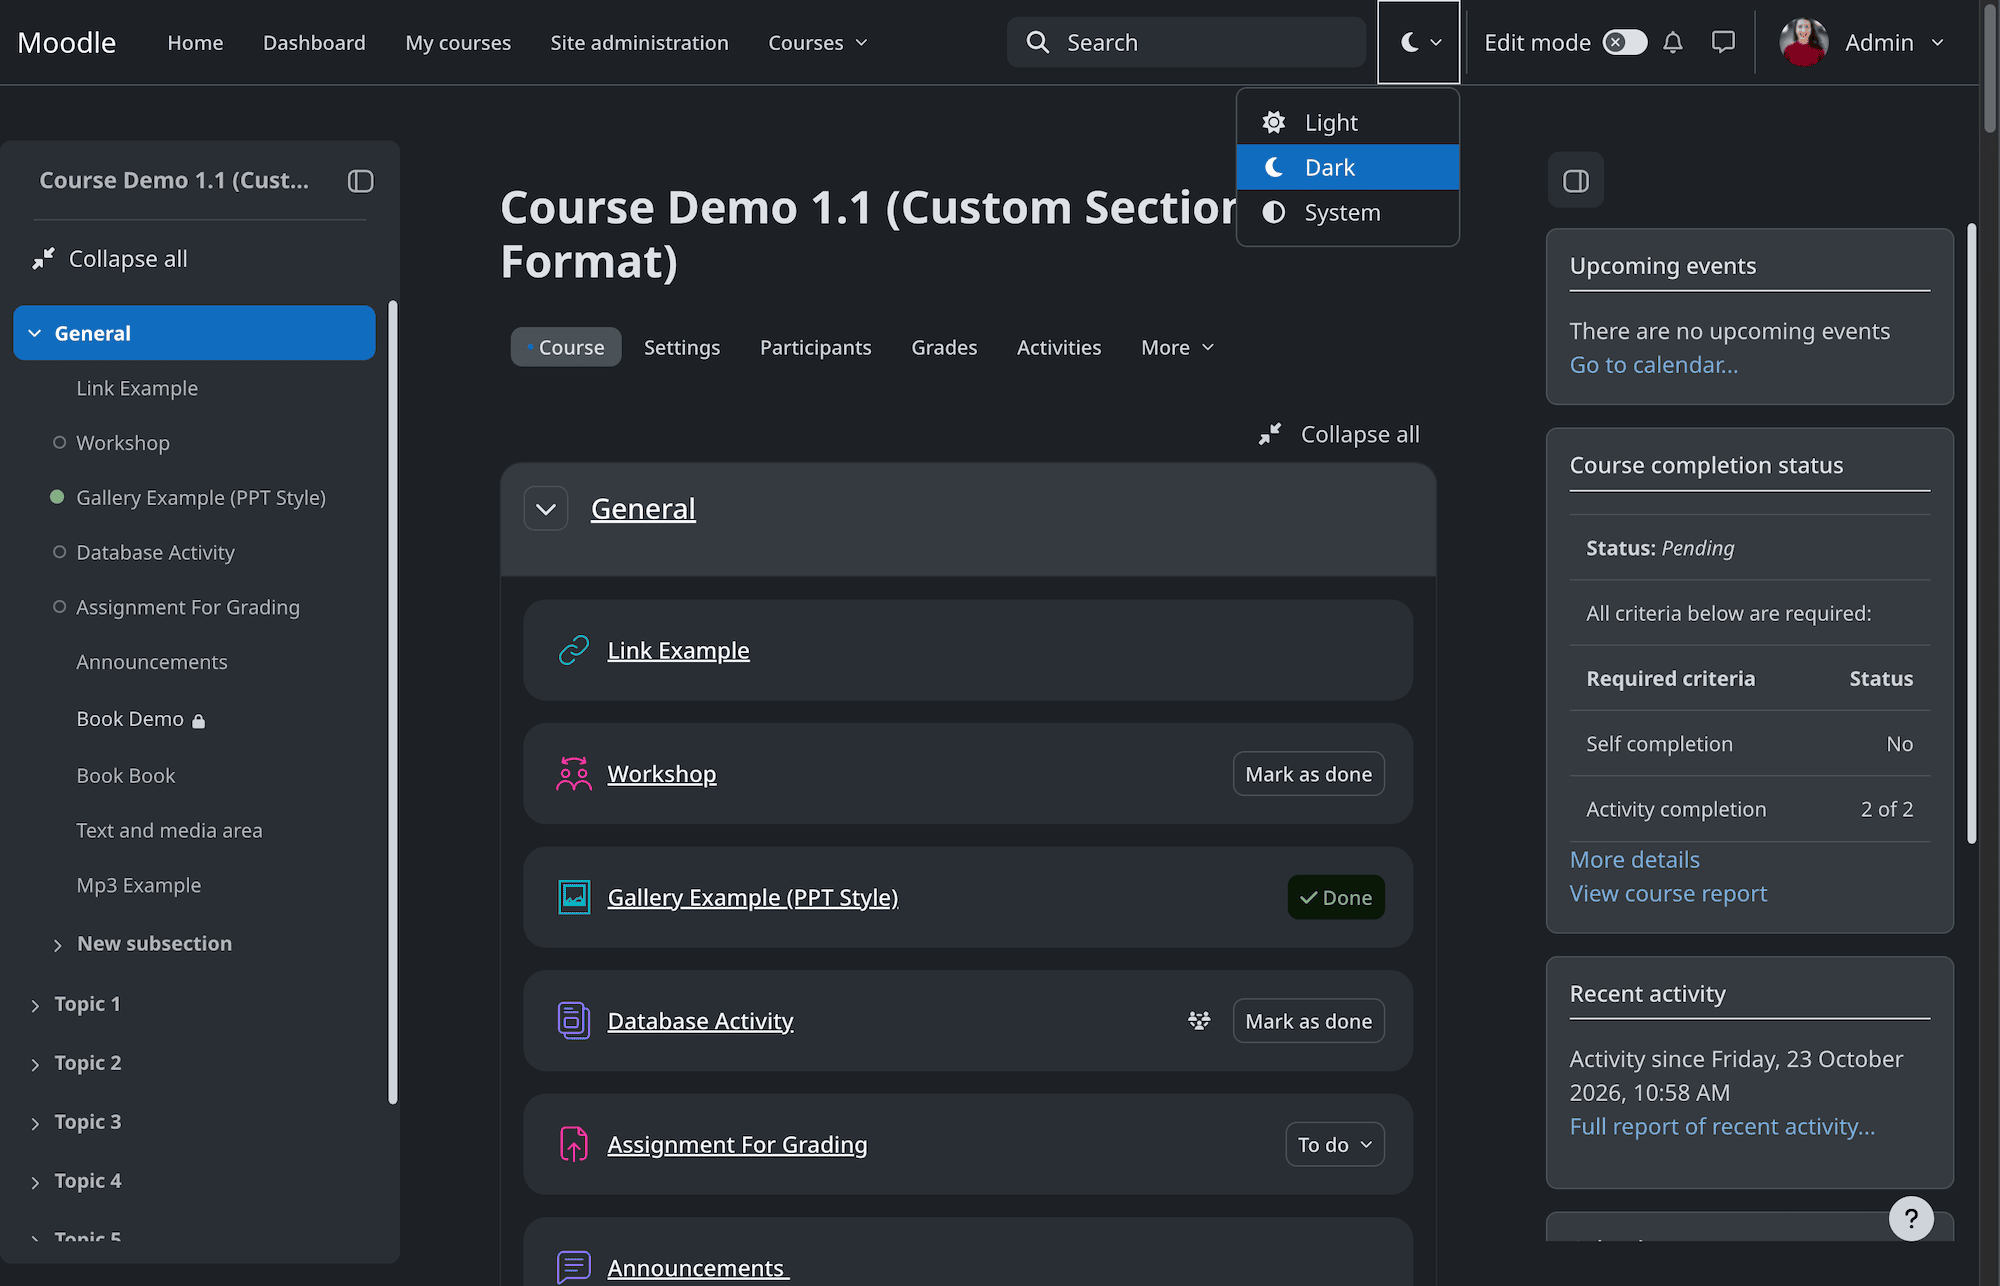Open Full report of recent activity
This screenshot has height=1286, width=2000.
[1722, 1126]
